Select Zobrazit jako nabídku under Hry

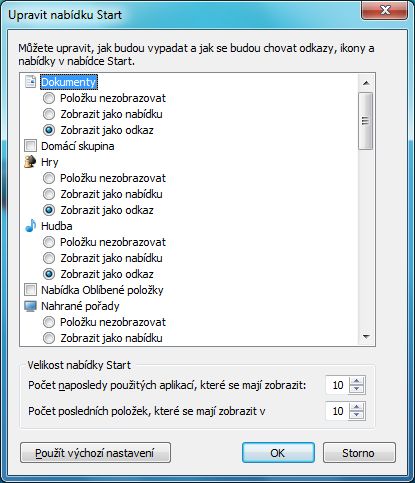(49, 194)
